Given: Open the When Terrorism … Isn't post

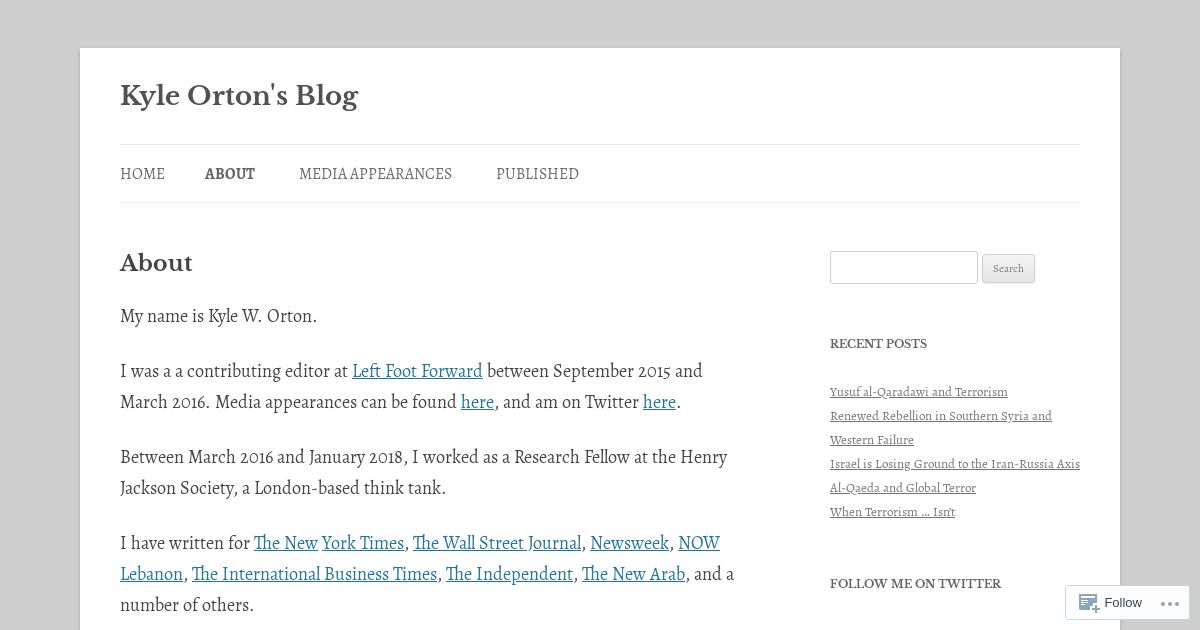Looking at the screenshot, I should [892, 512].
